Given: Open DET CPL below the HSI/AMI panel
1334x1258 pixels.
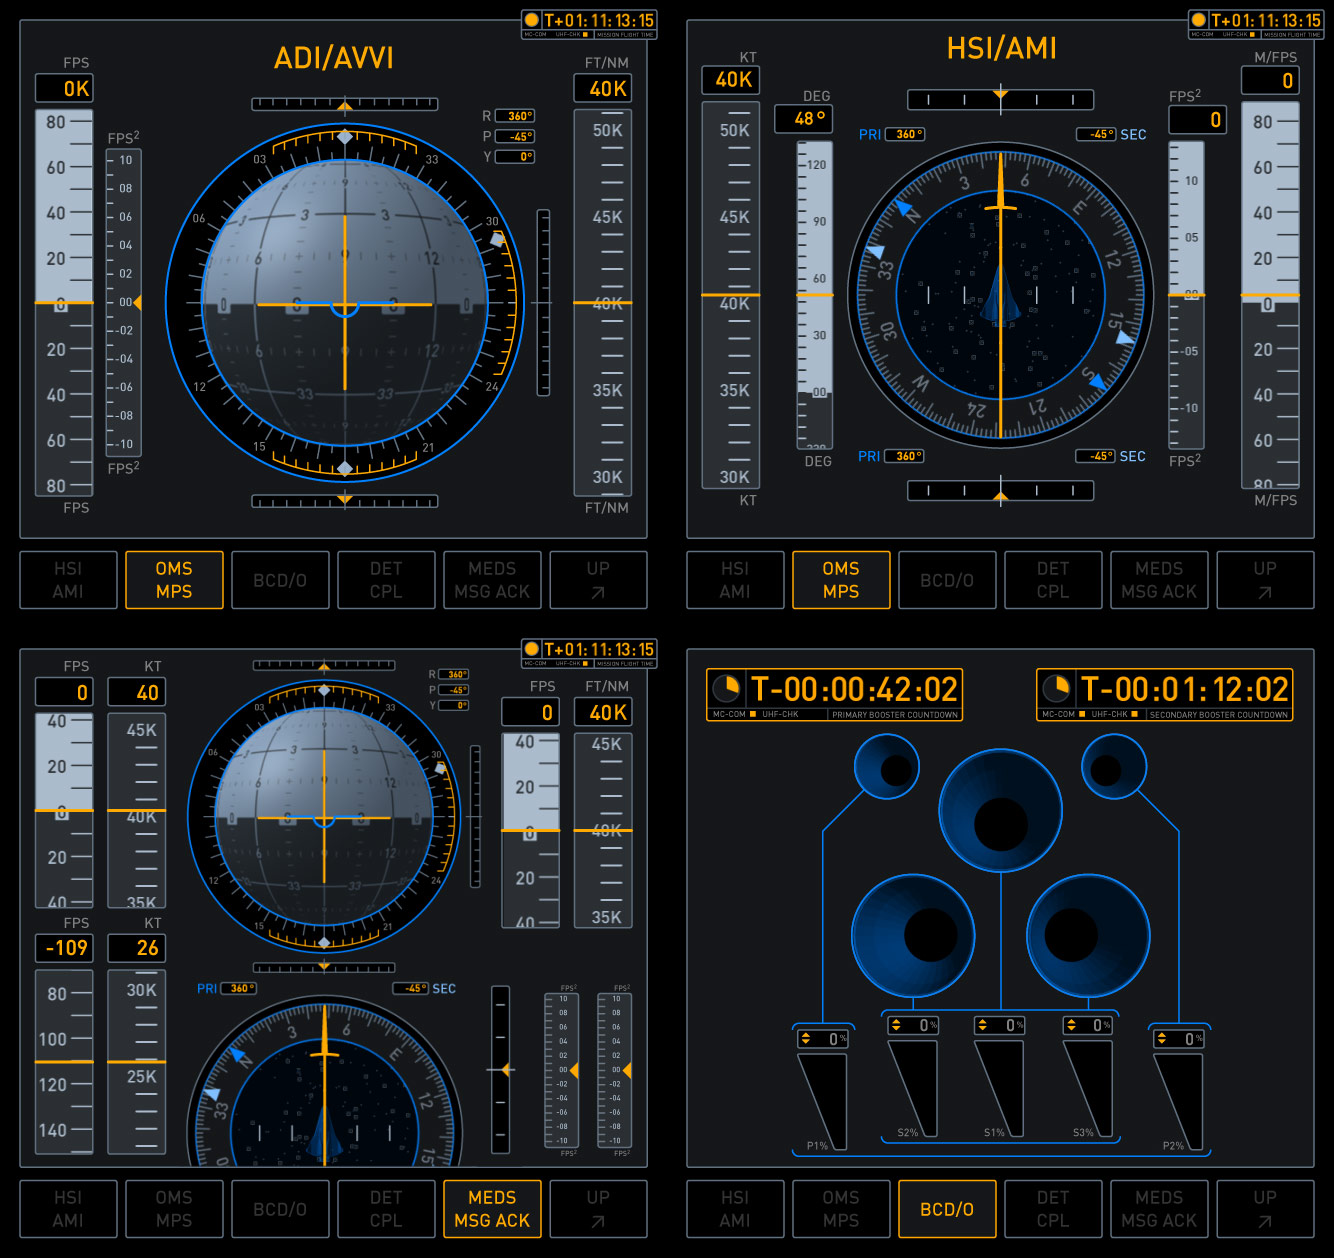Looking at the screenshot, I should pos(1053,580).
